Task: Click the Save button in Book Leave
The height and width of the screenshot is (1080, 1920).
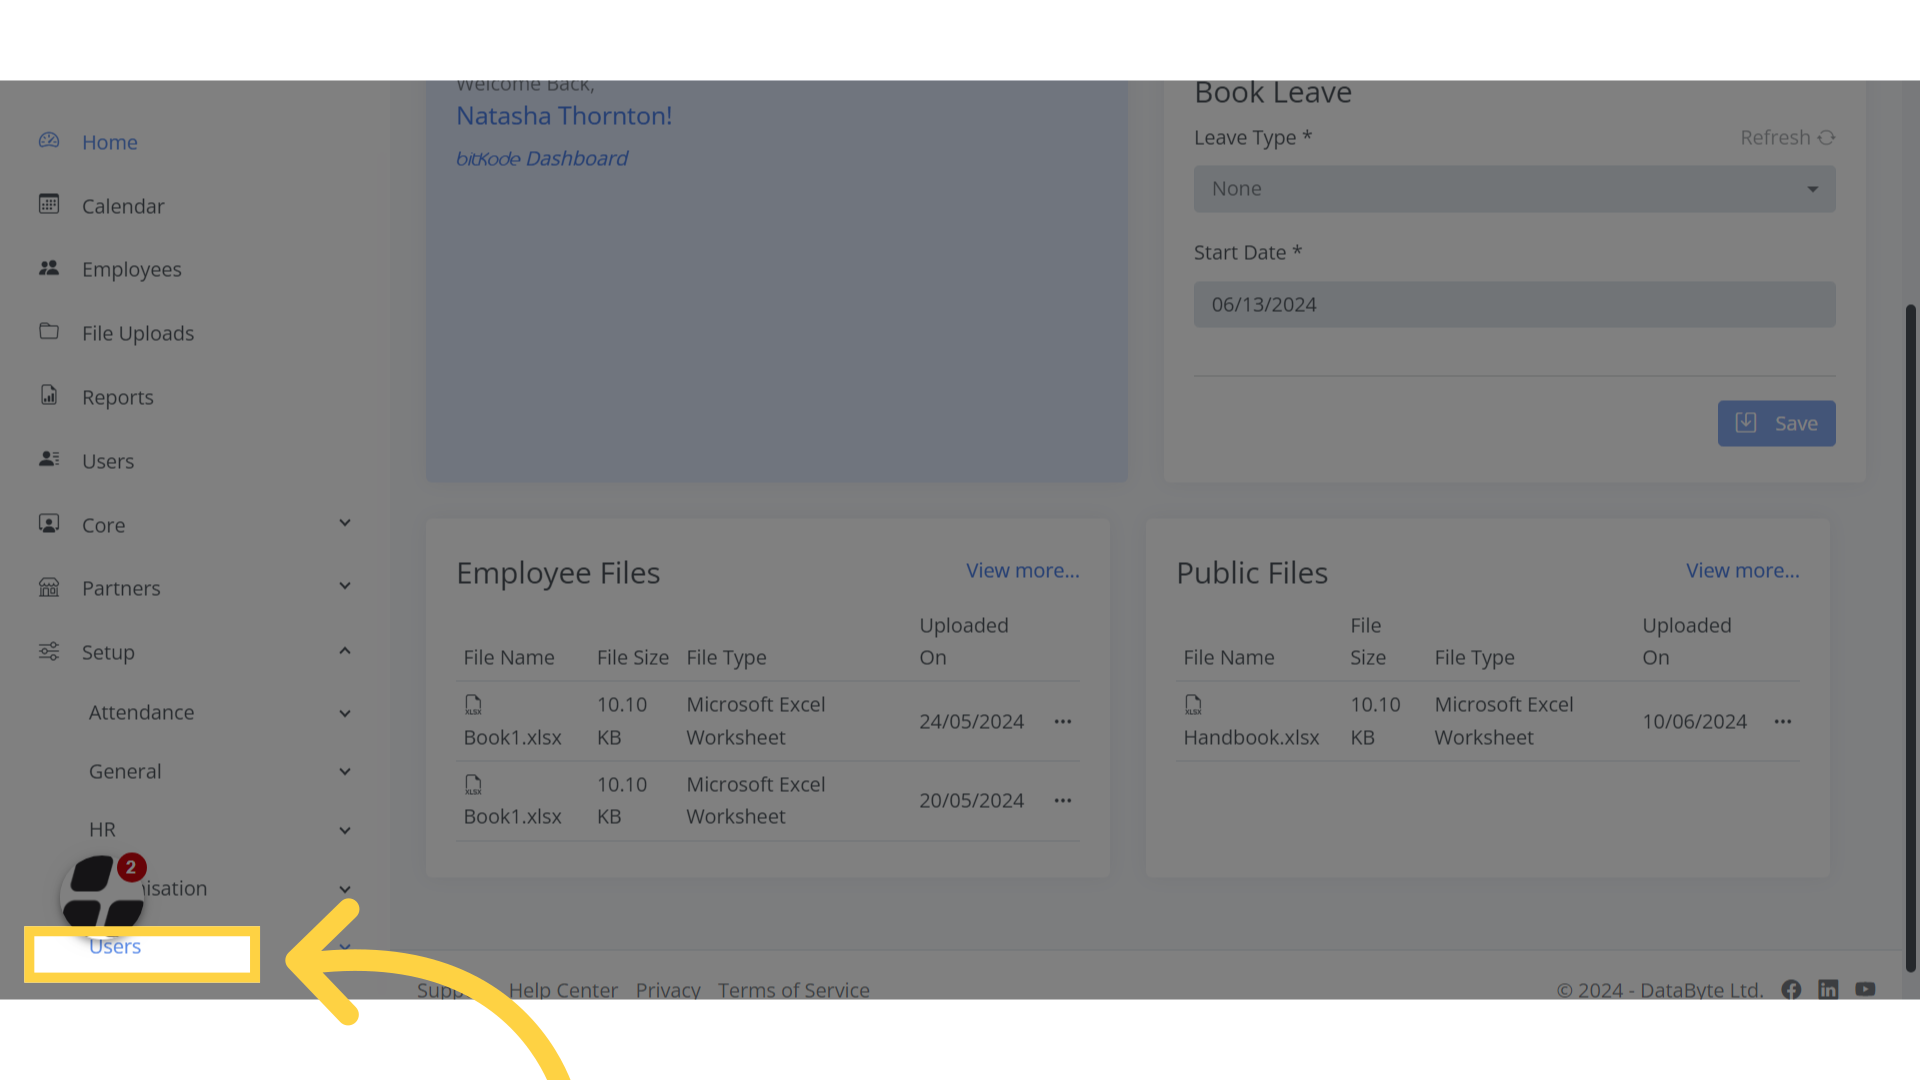Action: (1776, 423)
